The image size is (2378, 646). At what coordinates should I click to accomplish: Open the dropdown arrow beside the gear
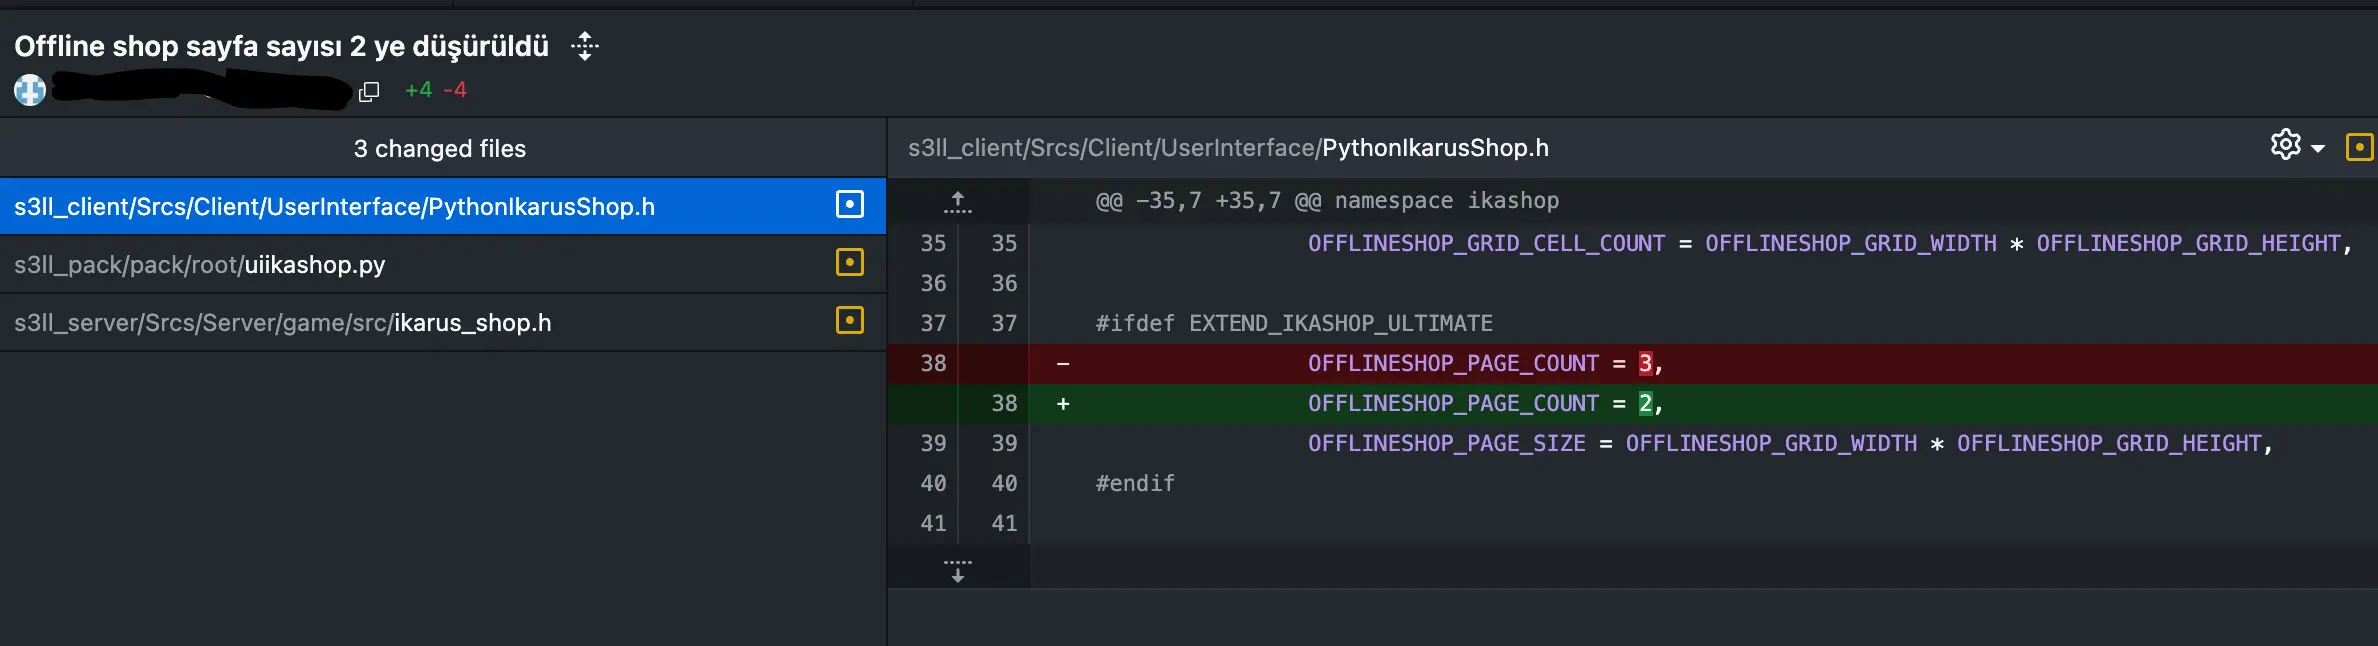[2318, 149]
